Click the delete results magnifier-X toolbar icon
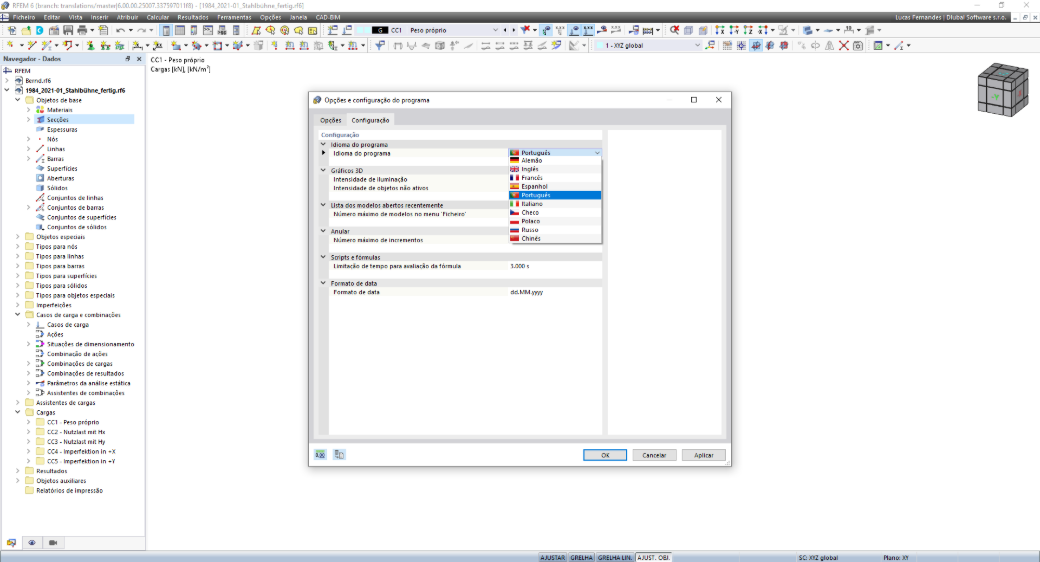 (x=675, y=30)
